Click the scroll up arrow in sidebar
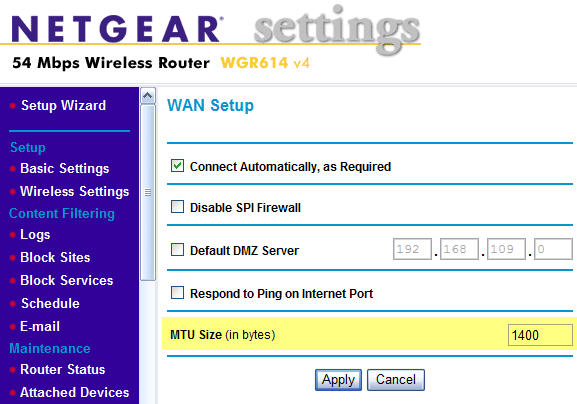577x404 pixels. [x=148, y=96]
